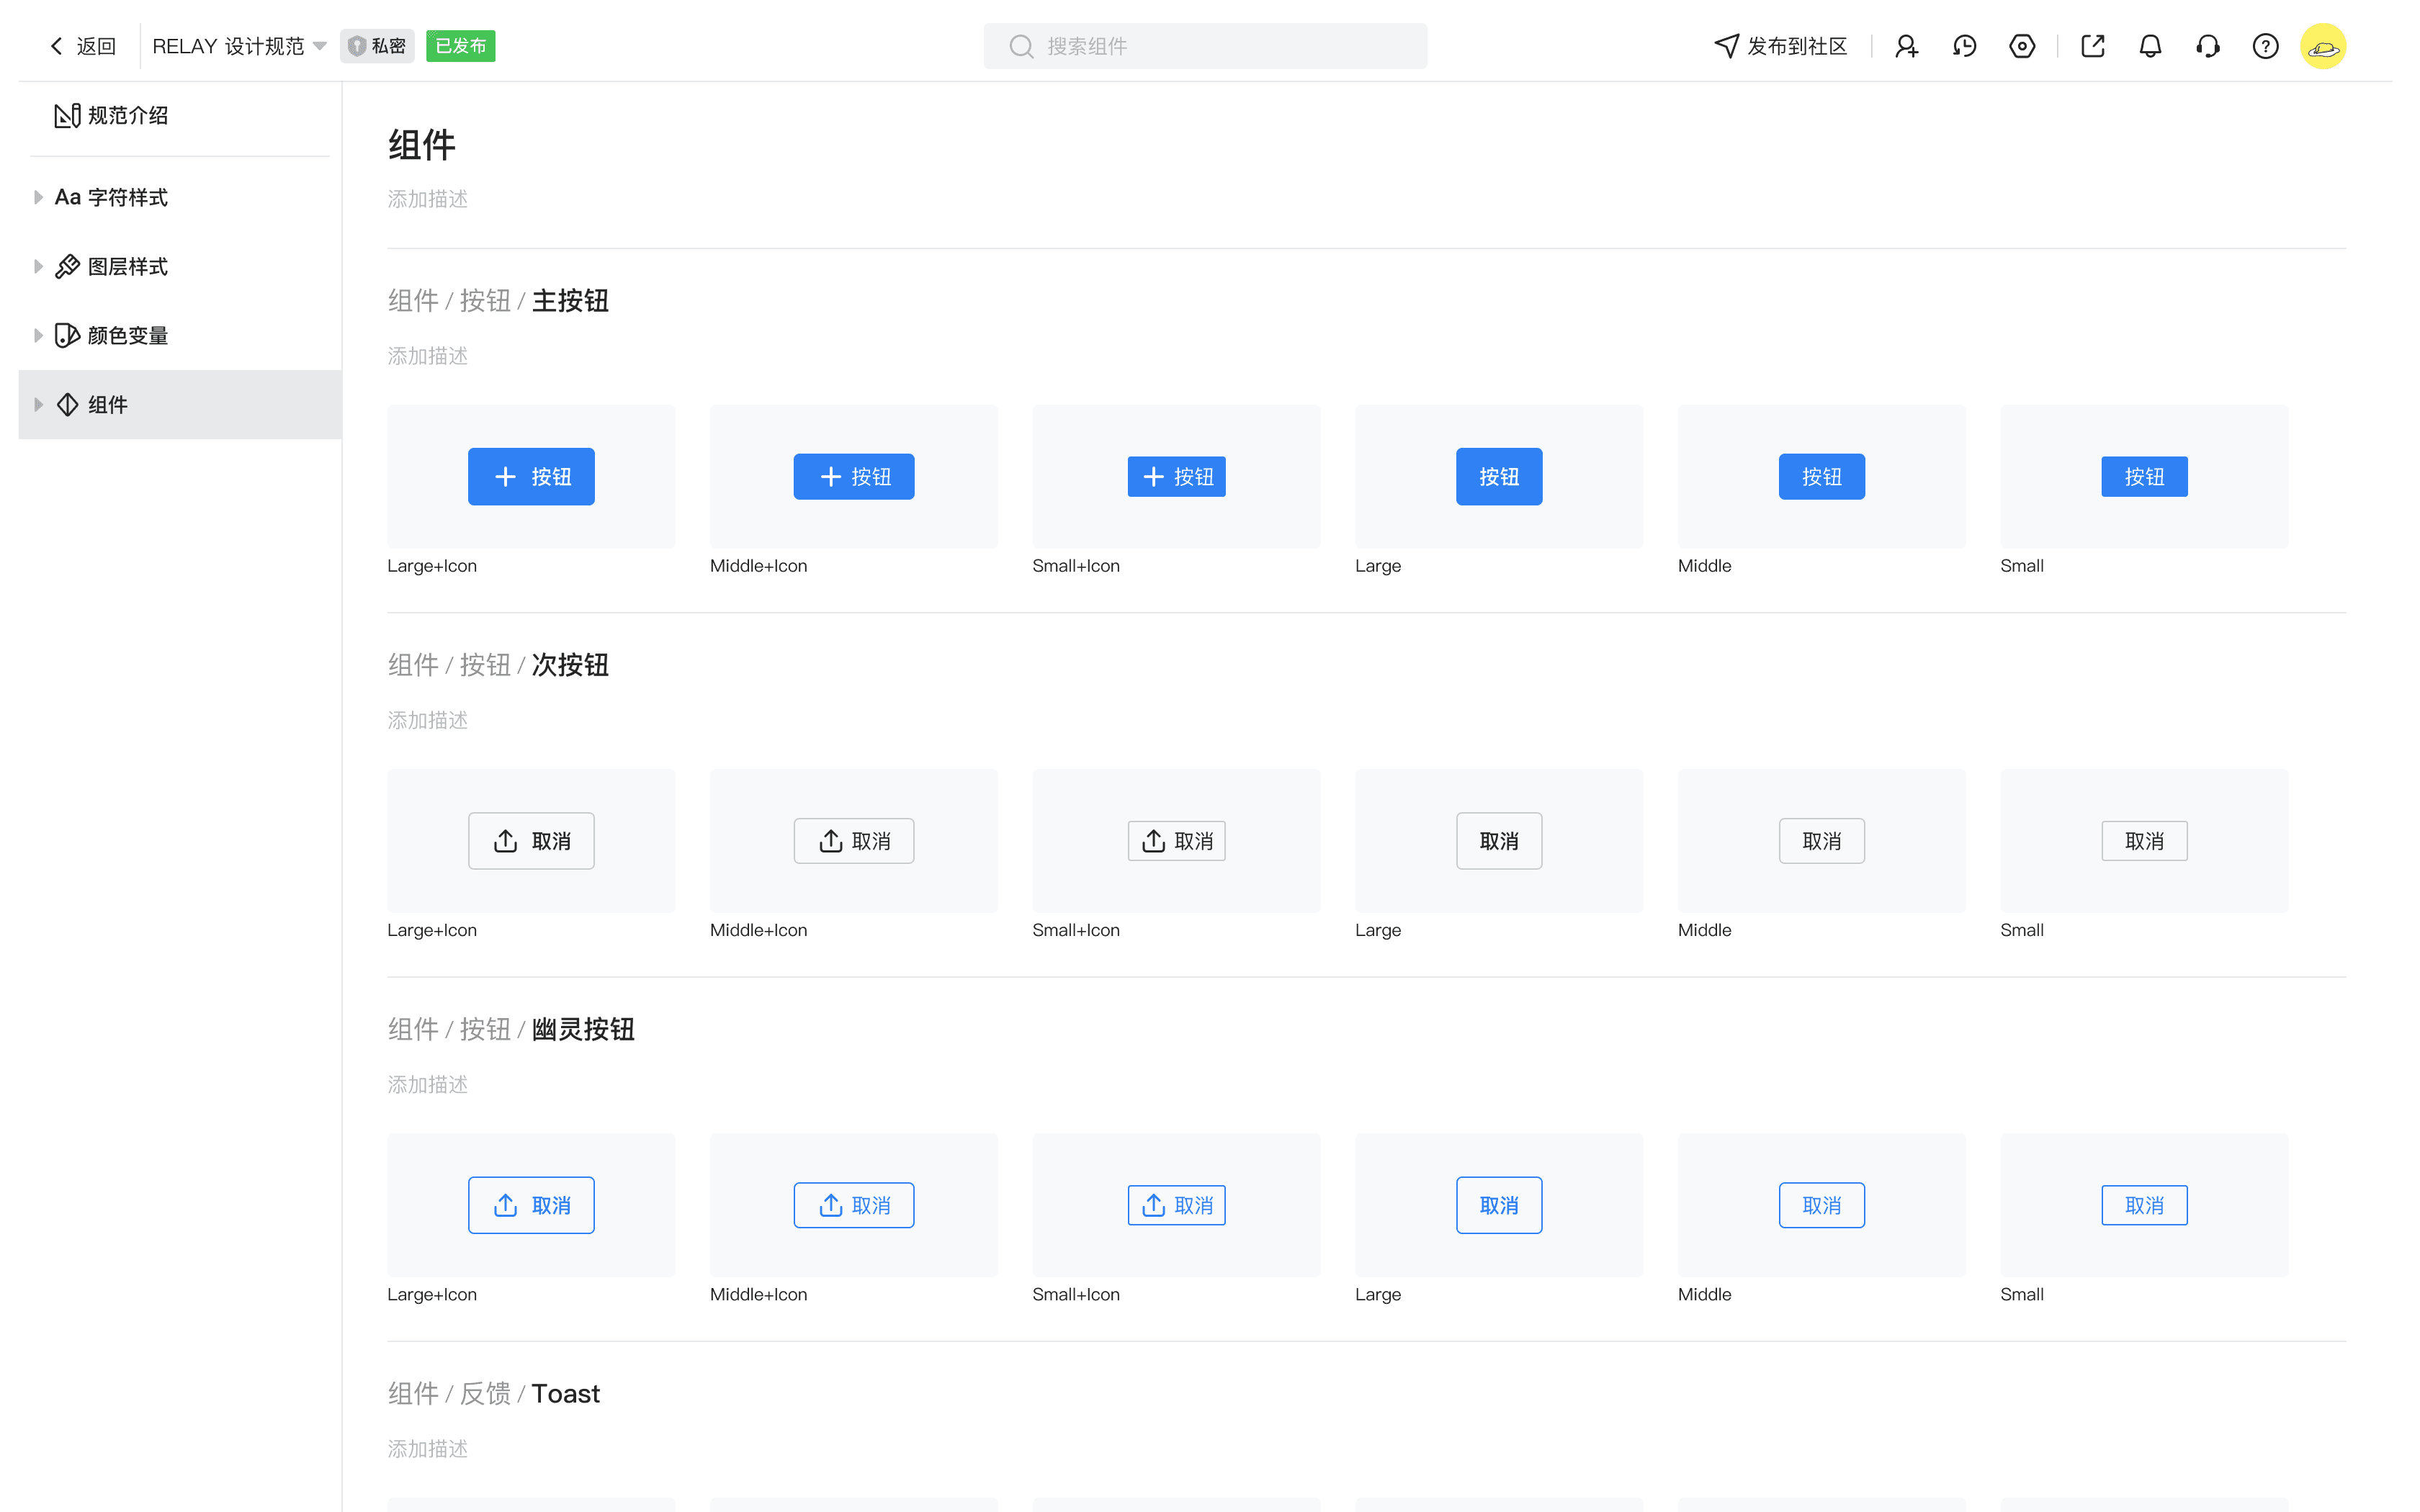The height and width of the screenshot is (1512, 2420).
Task: Select 规范介绍 in the sidebar
Action: pos(127,116)
